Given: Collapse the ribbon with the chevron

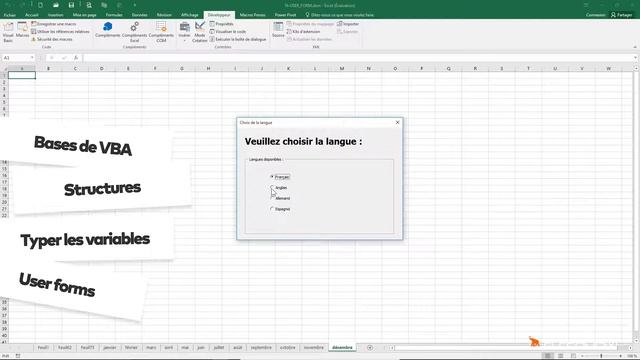Looking at the screenshot, I should click(635, 47).
